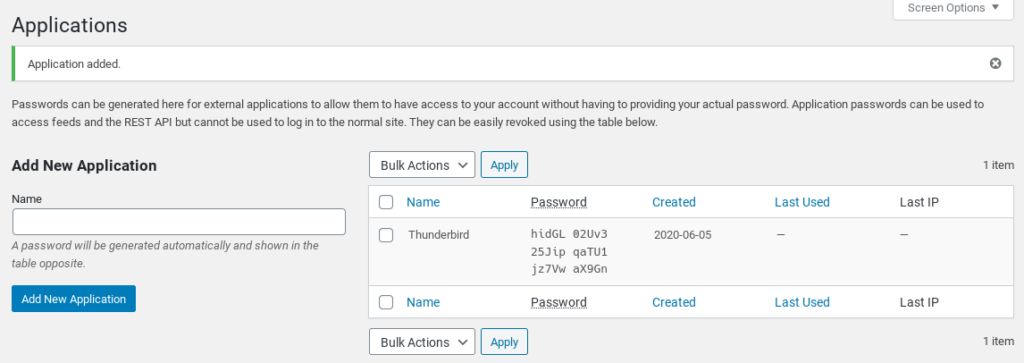Click the Password column header label
Screen dimensions: 1024x363
click(558, 202)
